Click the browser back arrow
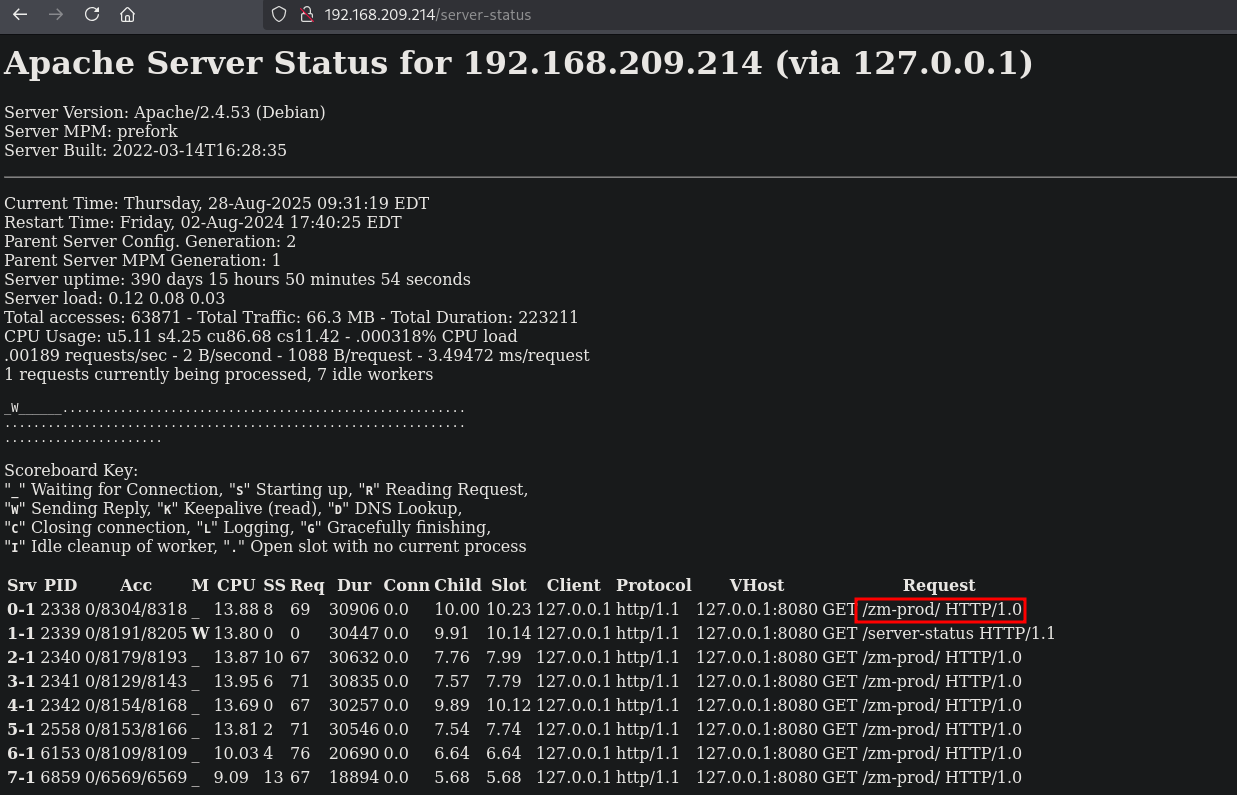 coord(20,15)
